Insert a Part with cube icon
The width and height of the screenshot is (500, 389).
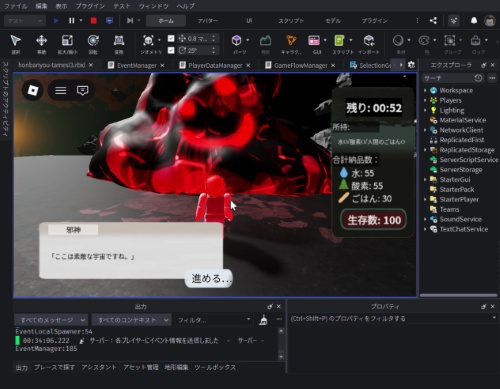click(x=237, y=41)
